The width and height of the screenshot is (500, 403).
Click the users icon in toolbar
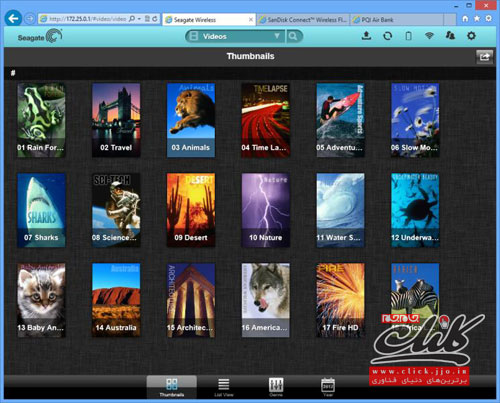pos(450,36)
